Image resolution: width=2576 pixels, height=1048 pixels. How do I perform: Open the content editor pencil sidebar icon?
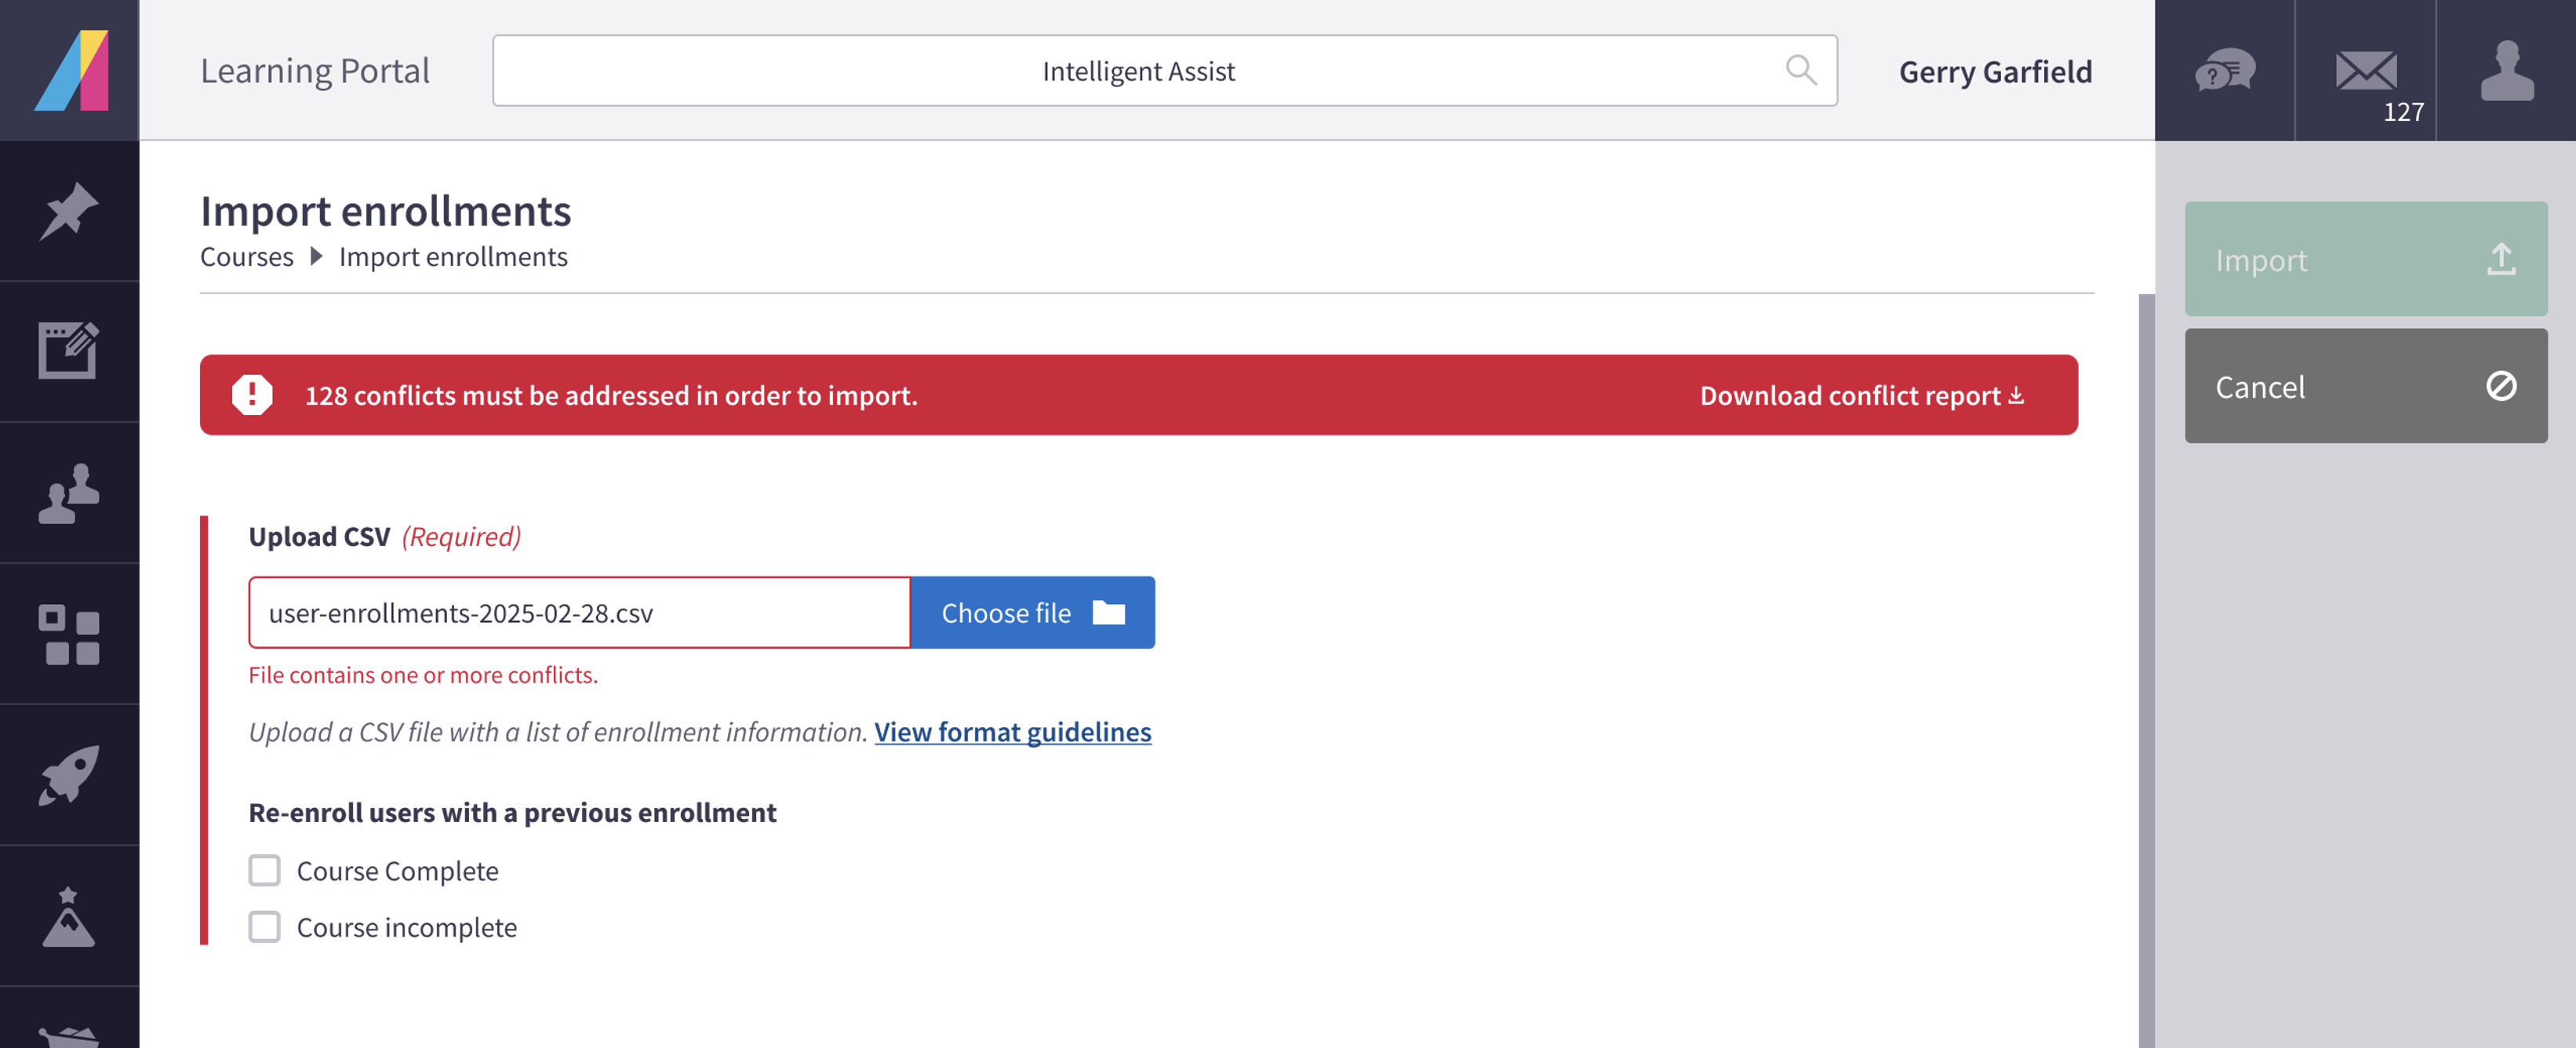click(69, 351)
